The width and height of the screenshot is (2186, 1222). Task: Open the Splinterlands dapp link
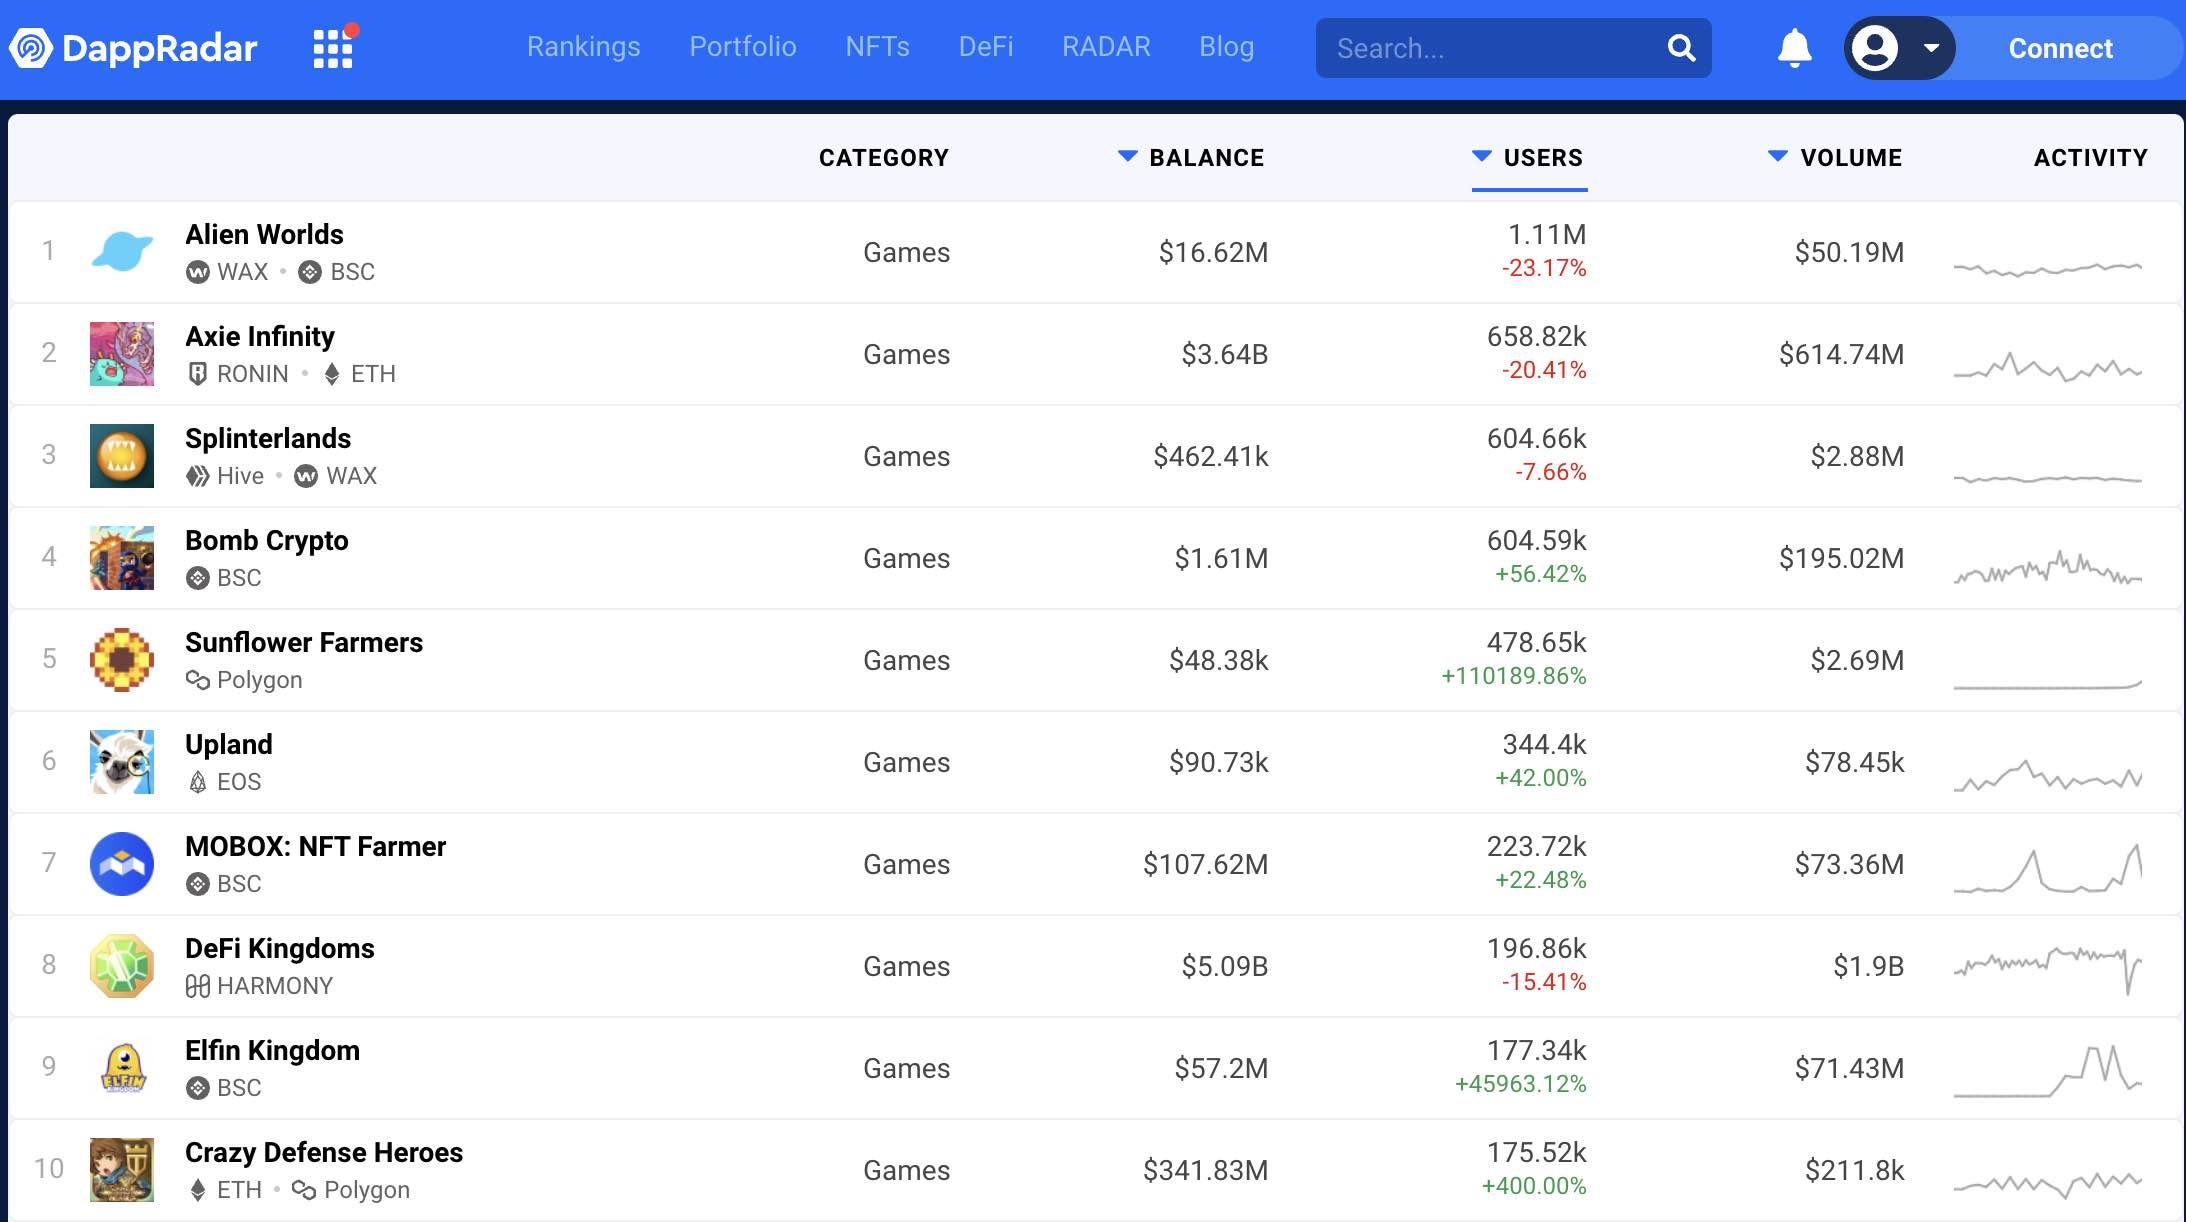(268, 438)
